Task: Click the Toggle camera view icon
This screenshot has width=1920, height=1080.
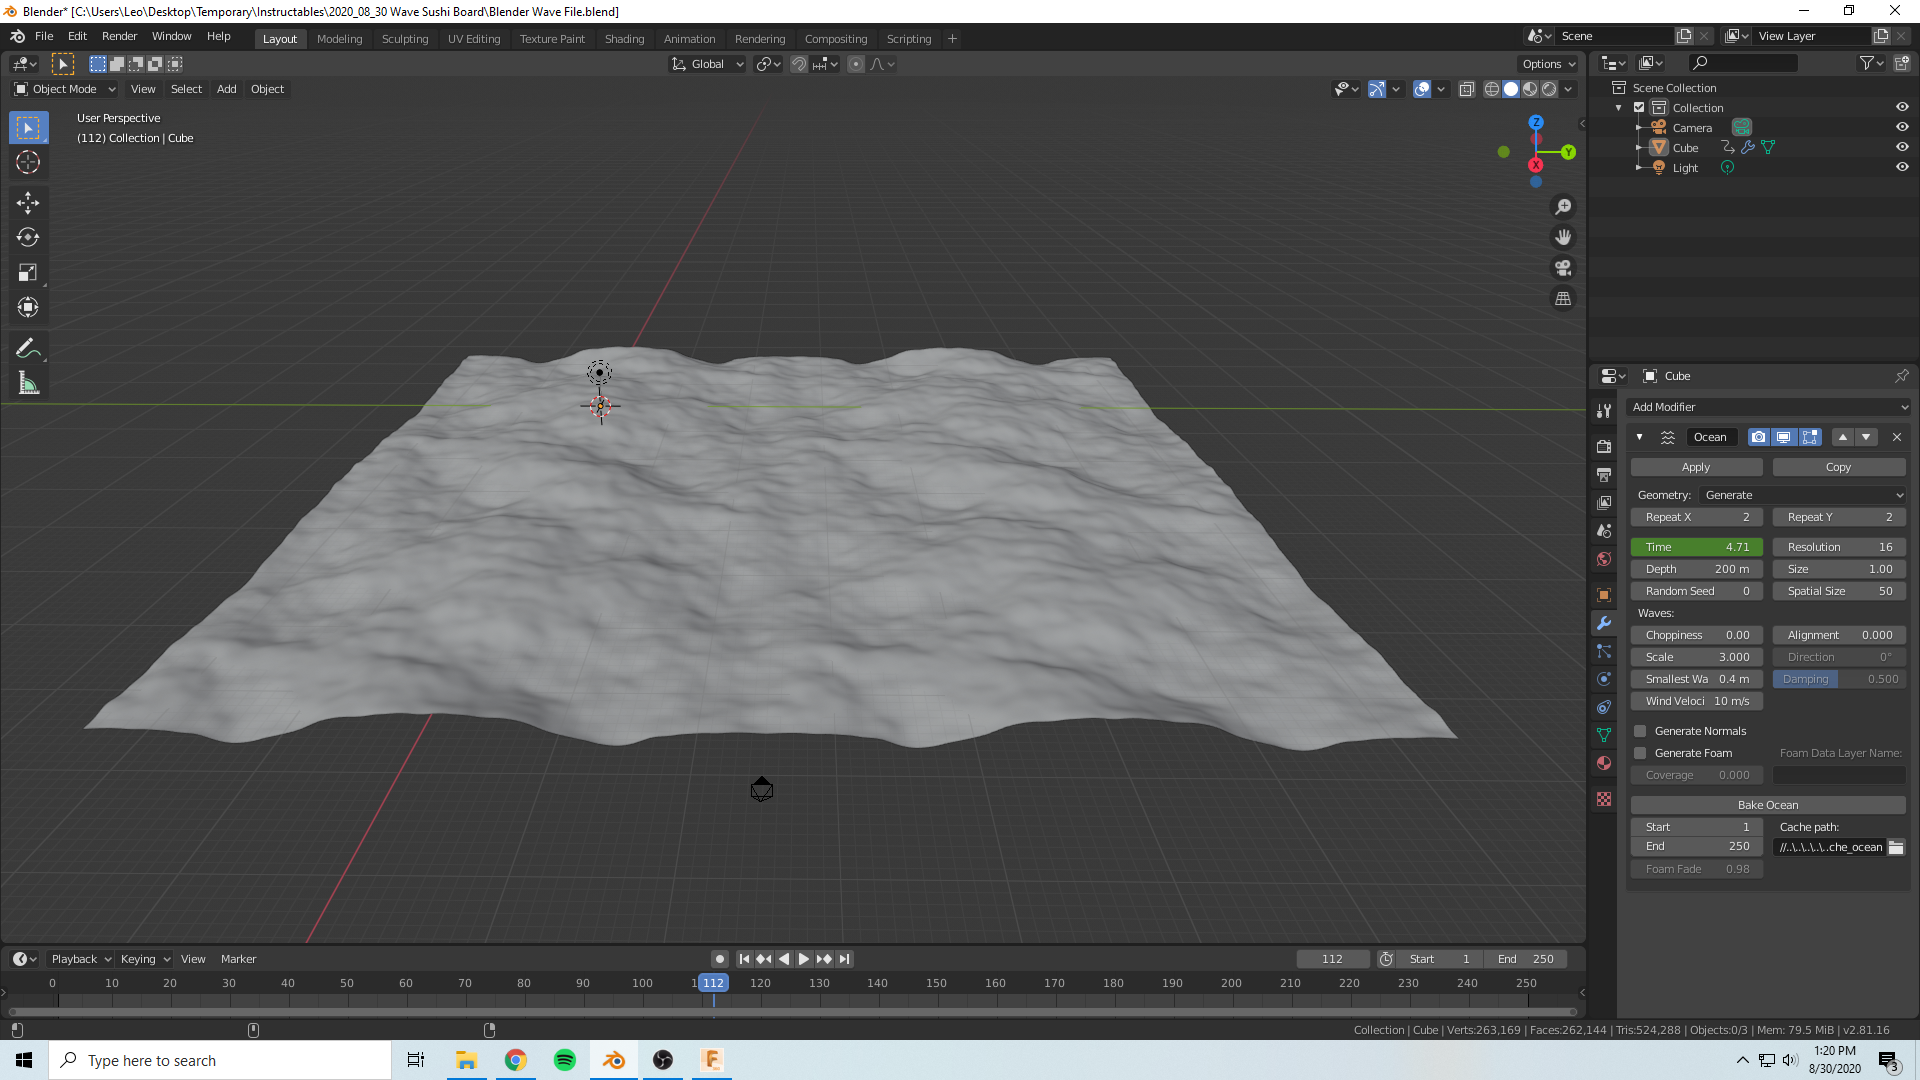Action: (1563, 268)
